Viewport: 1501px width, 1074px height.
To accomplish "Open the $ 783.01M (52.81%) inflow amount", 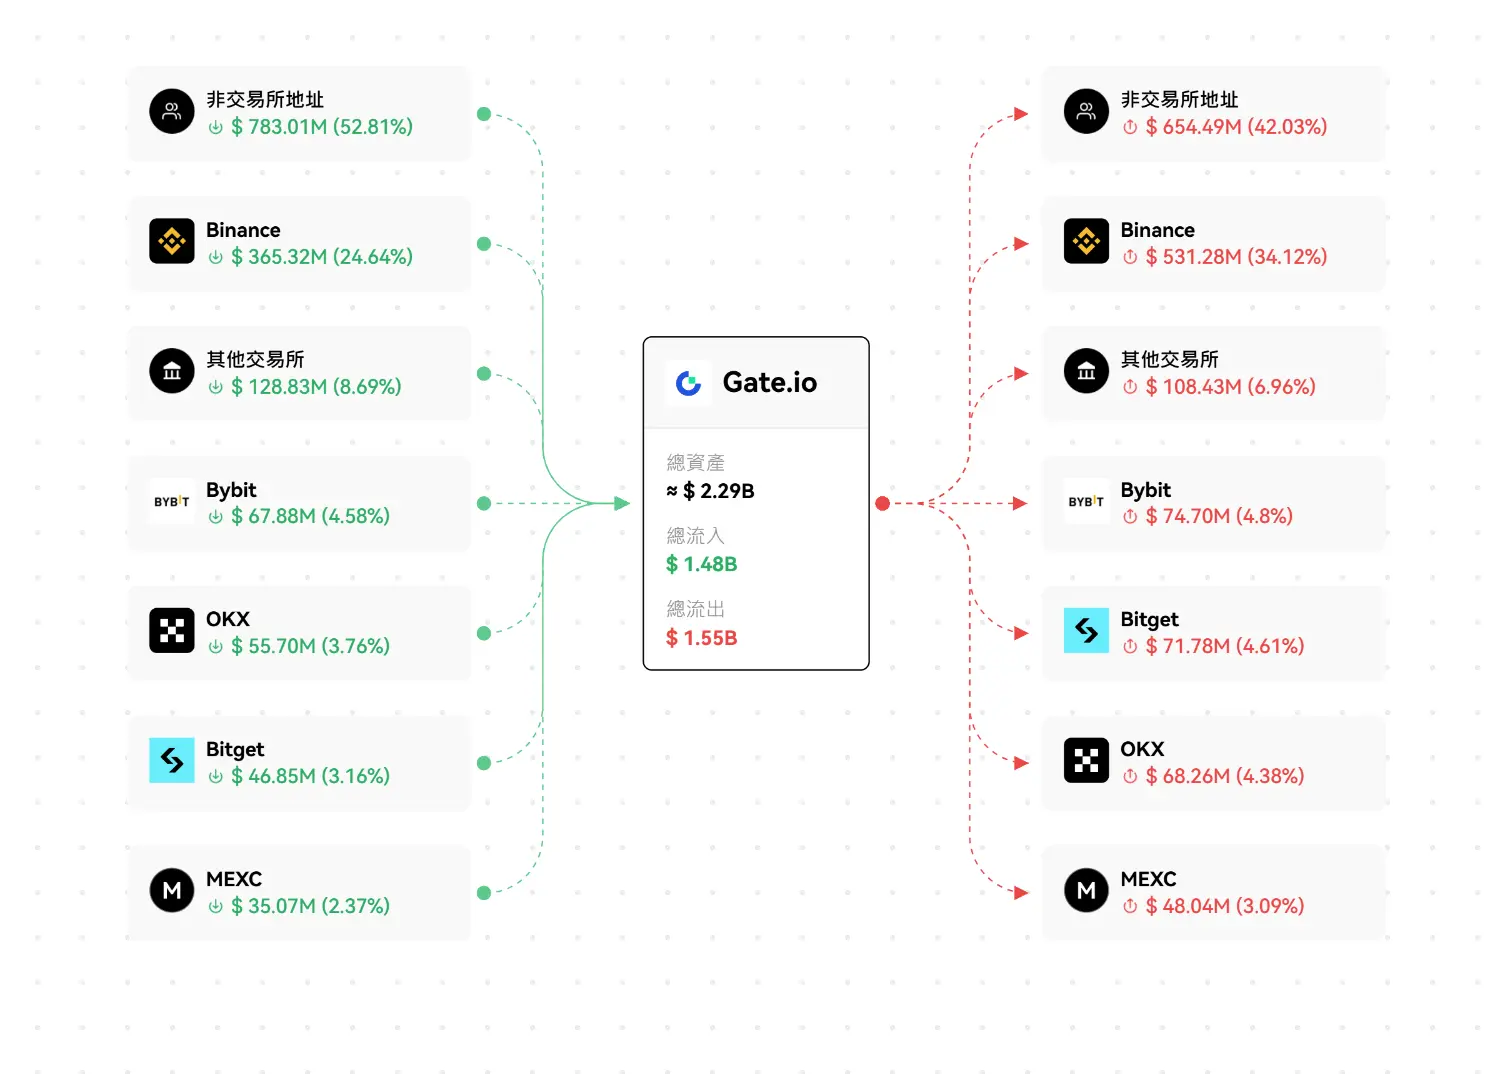I will (321, 127).
